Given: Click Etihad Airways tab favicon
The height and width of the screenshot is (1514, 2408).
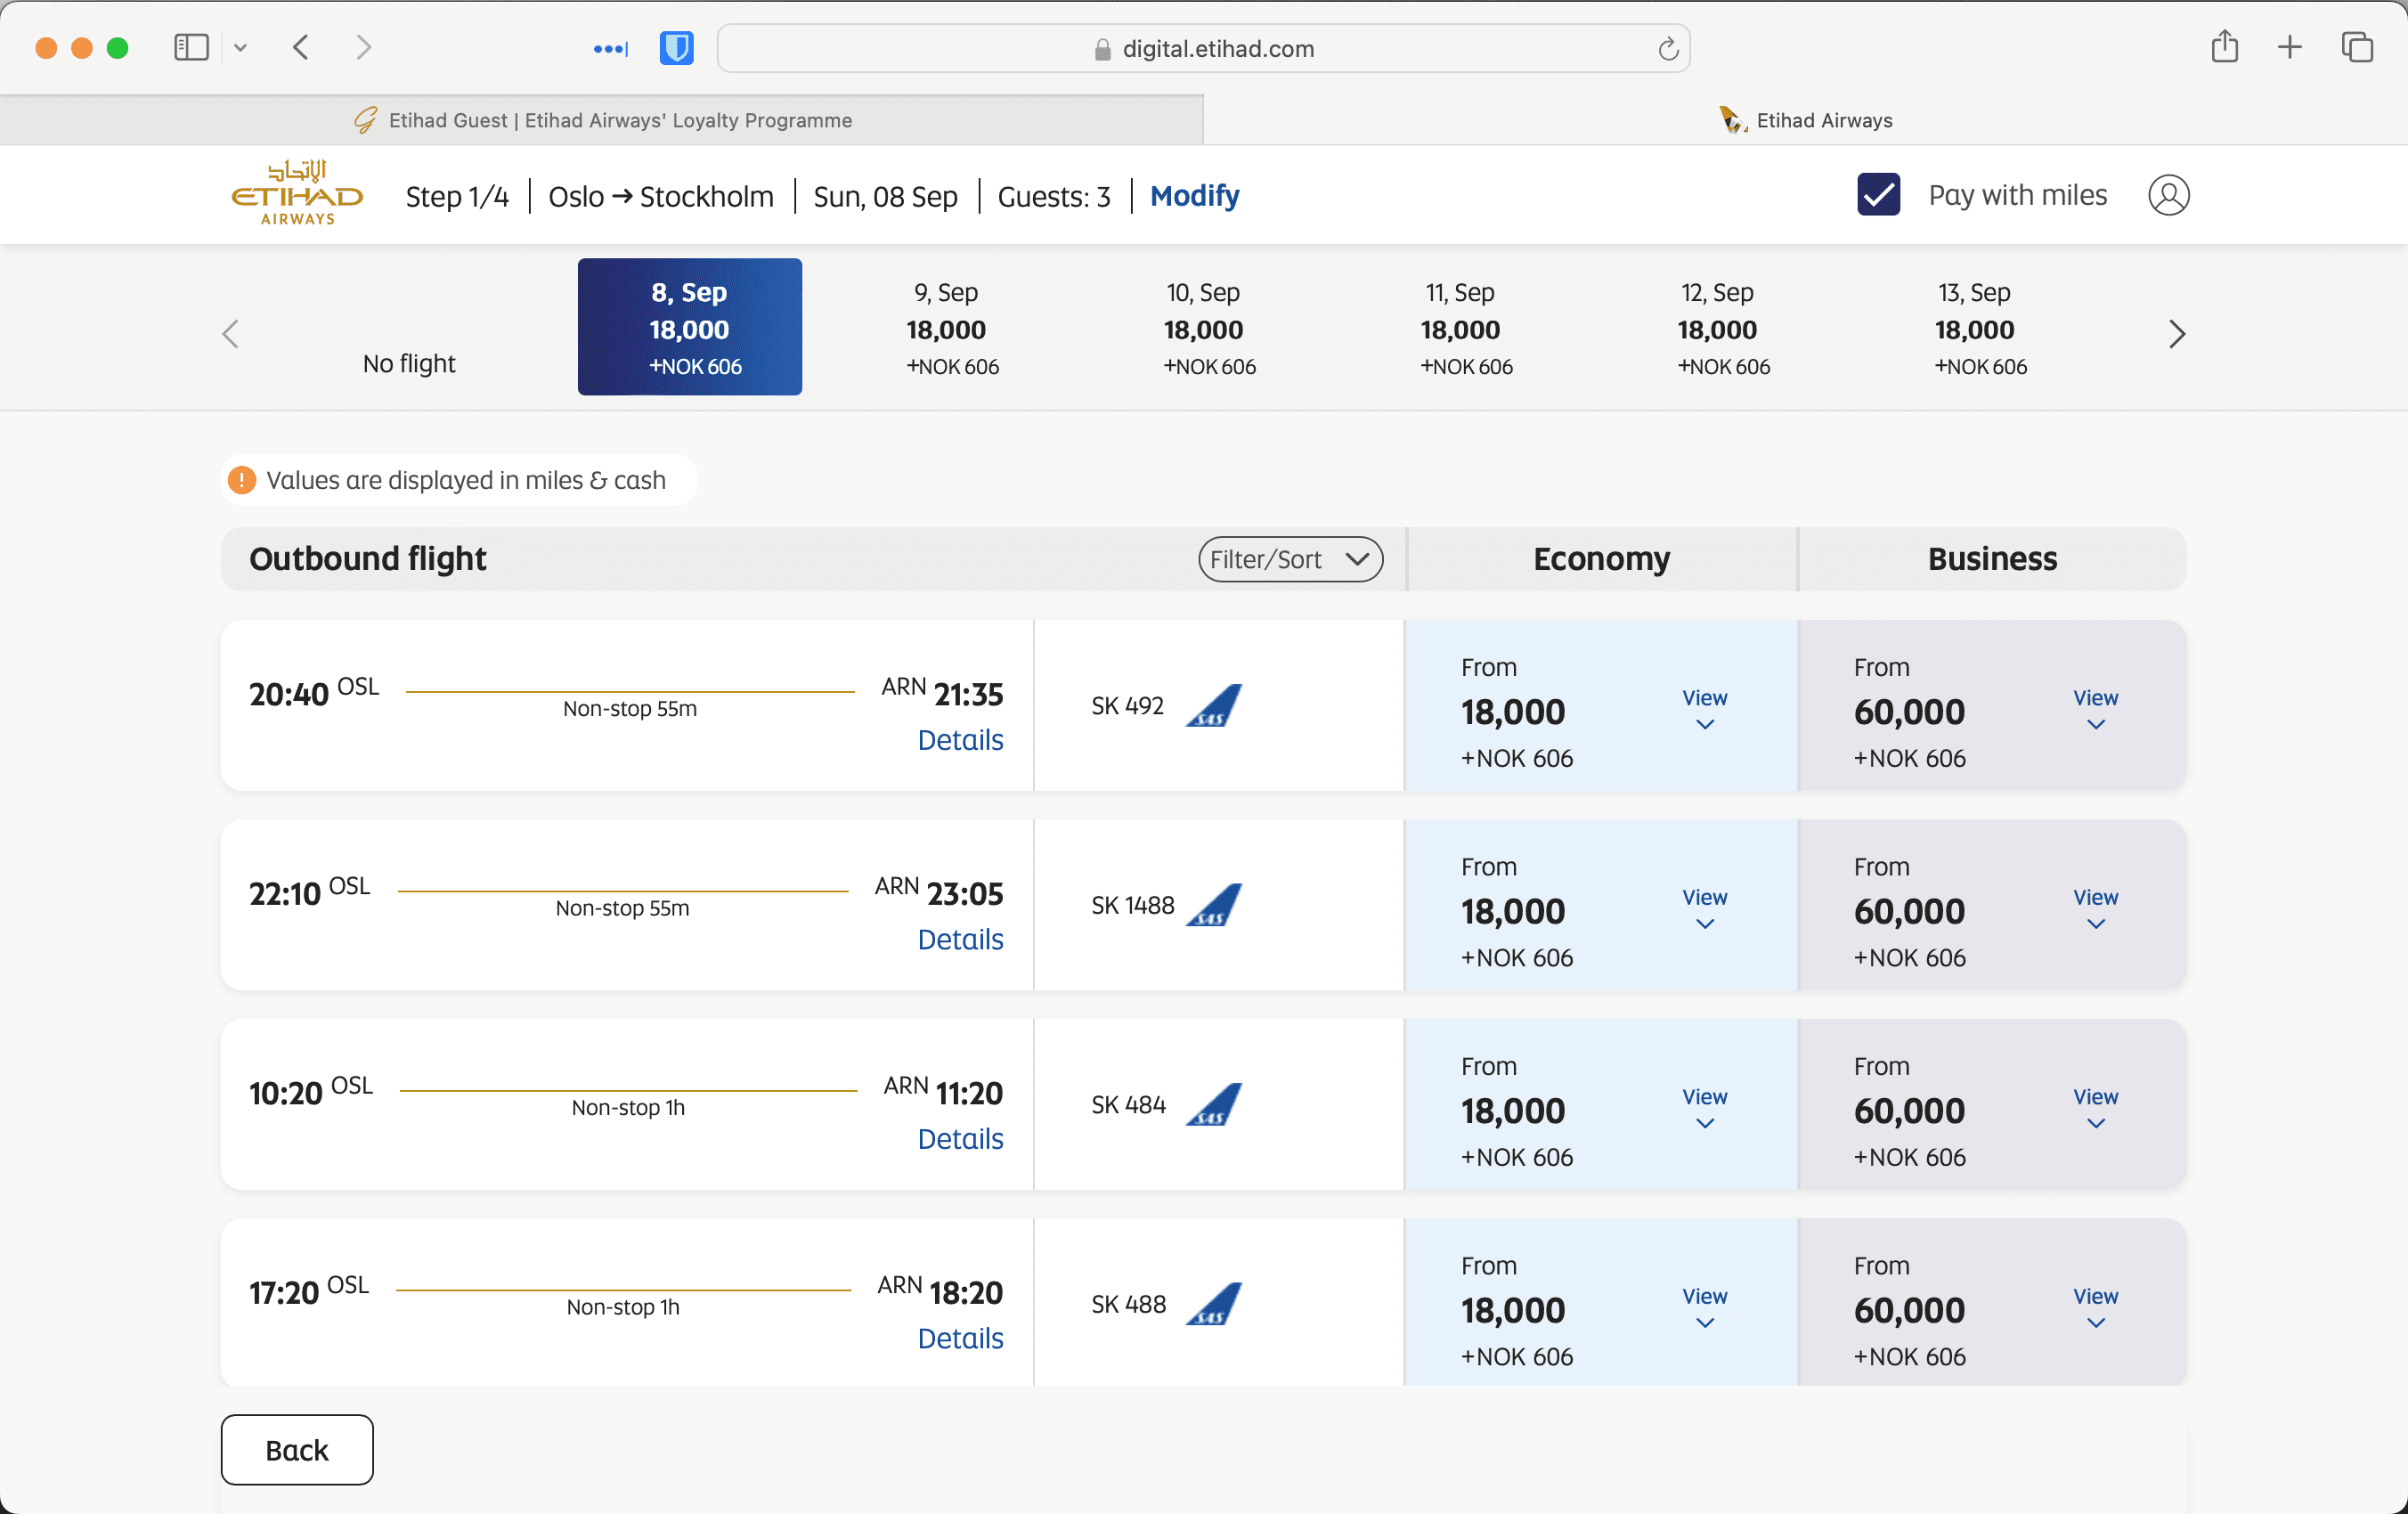Looking at the screenshot, I should [1733, 120].
